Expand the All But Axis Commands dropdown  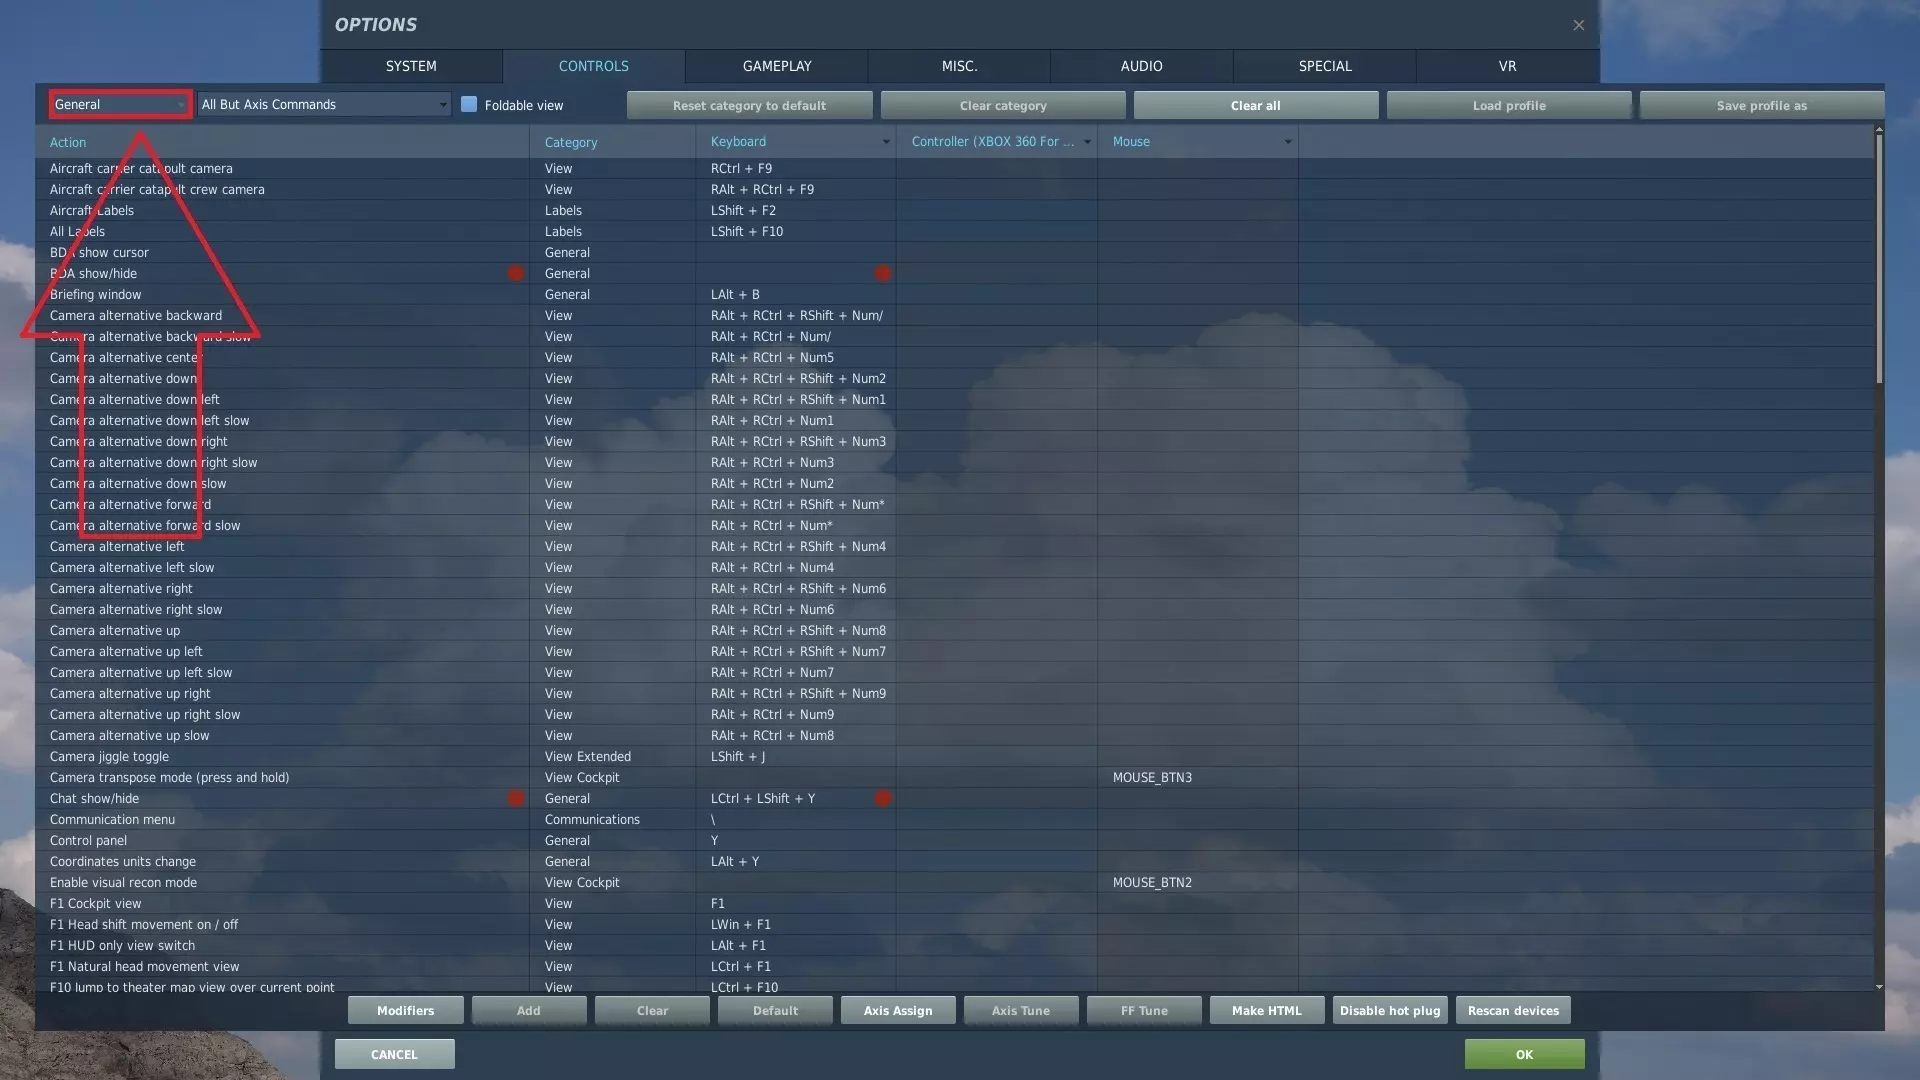pyautogui.click(x=324, y=105)
